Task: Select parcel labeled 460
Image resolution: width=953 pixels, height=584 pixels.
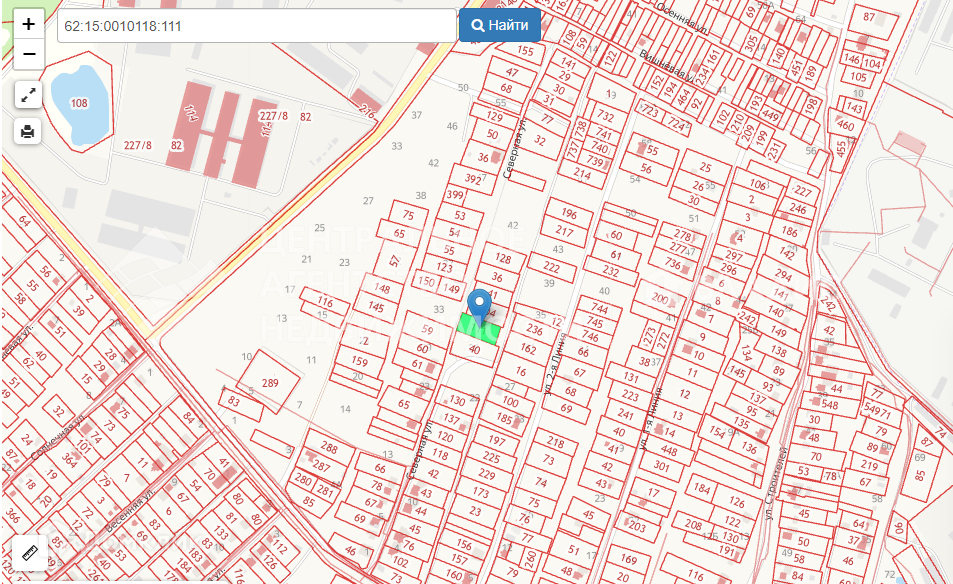Action: [845, 126]
